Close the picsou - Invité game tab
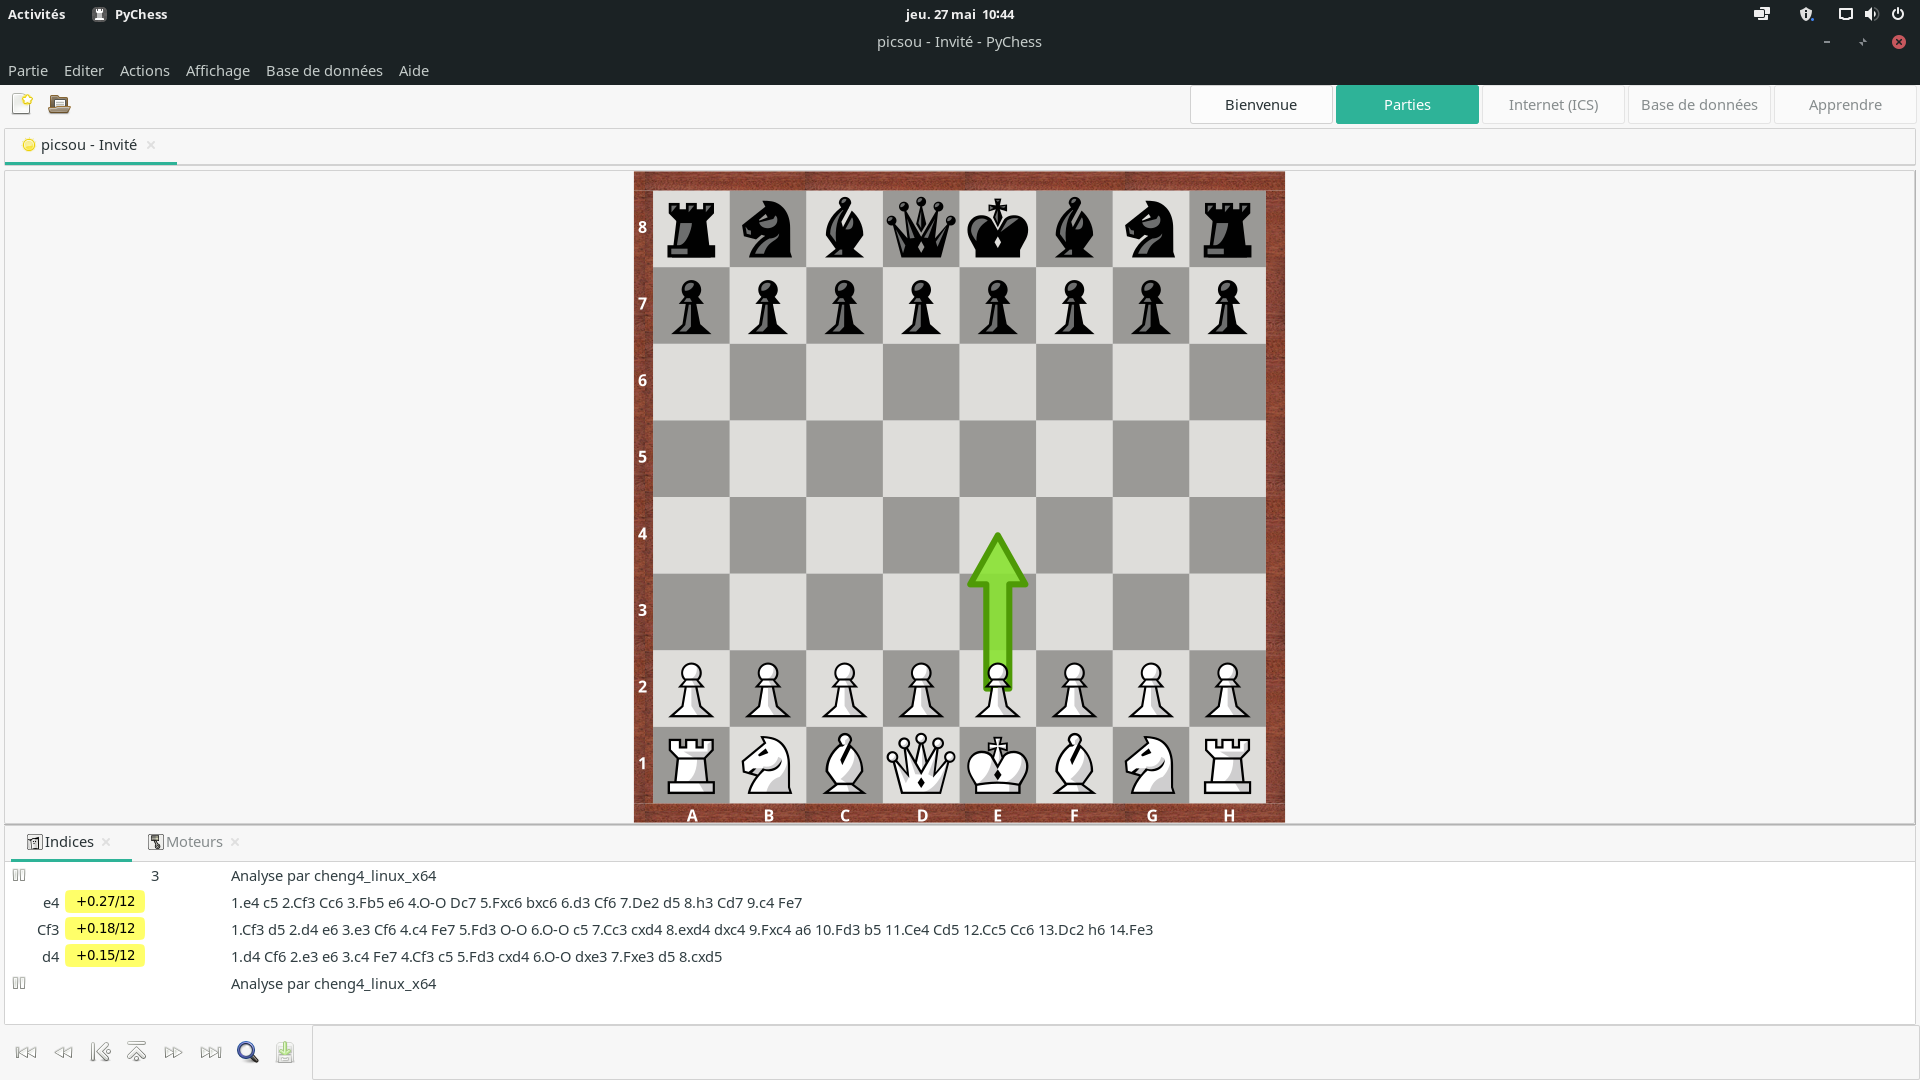Image resolution: width=1920 pixels, height=1080 pixels. [151, 145]
